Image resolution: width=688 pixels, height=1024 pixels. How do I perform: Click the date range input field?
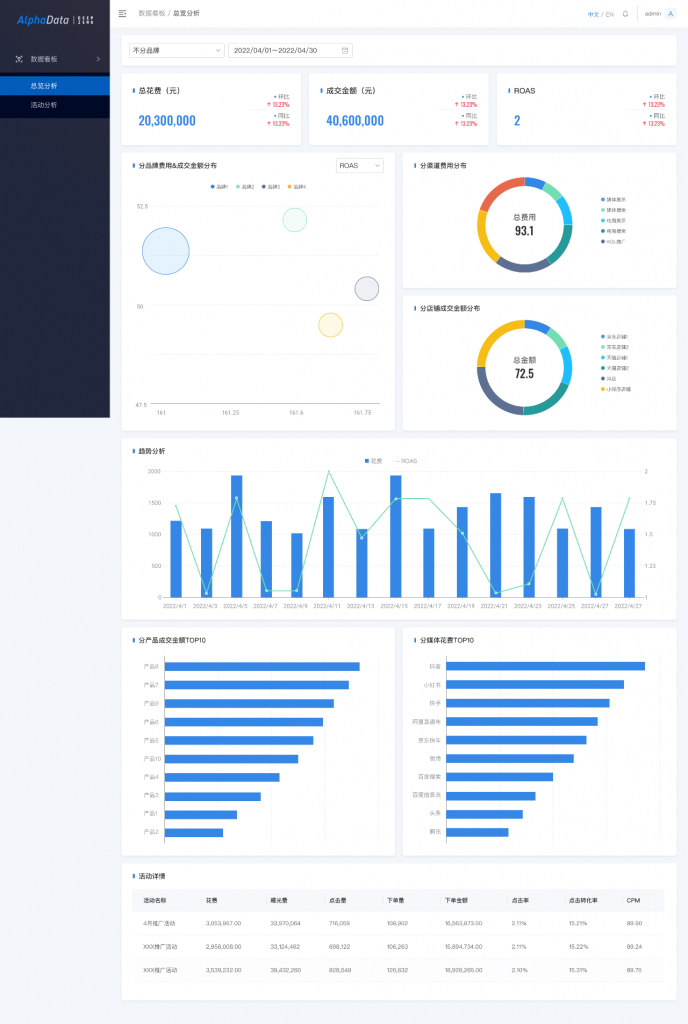pyautogui.click(x=283, y=50)
